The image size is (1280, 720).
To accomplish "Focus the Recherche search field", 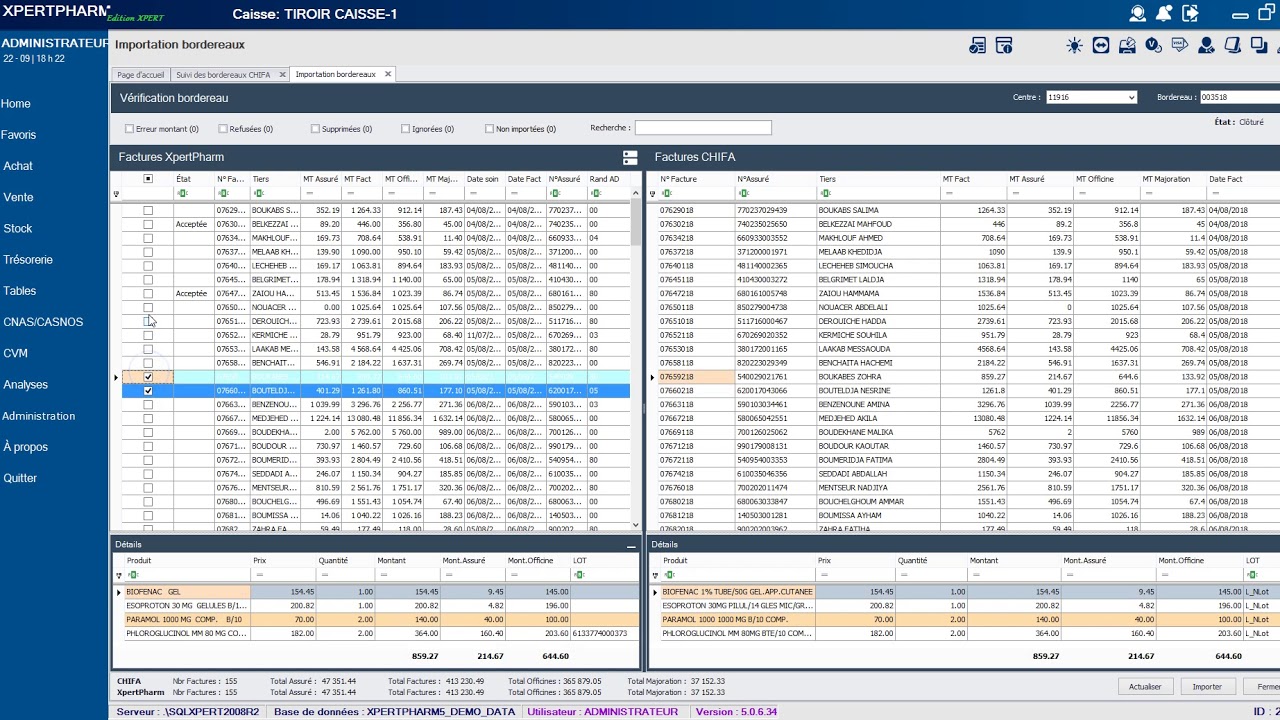I will pyautogui.click(x=703, y=128).
